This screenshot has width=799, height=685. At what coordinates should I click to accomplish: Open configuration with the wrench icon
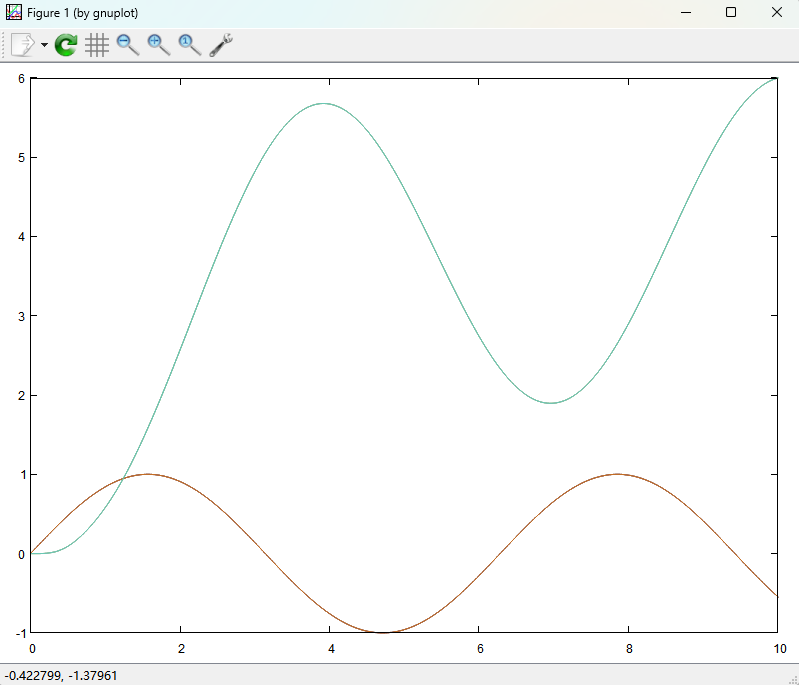click(221, 45)
